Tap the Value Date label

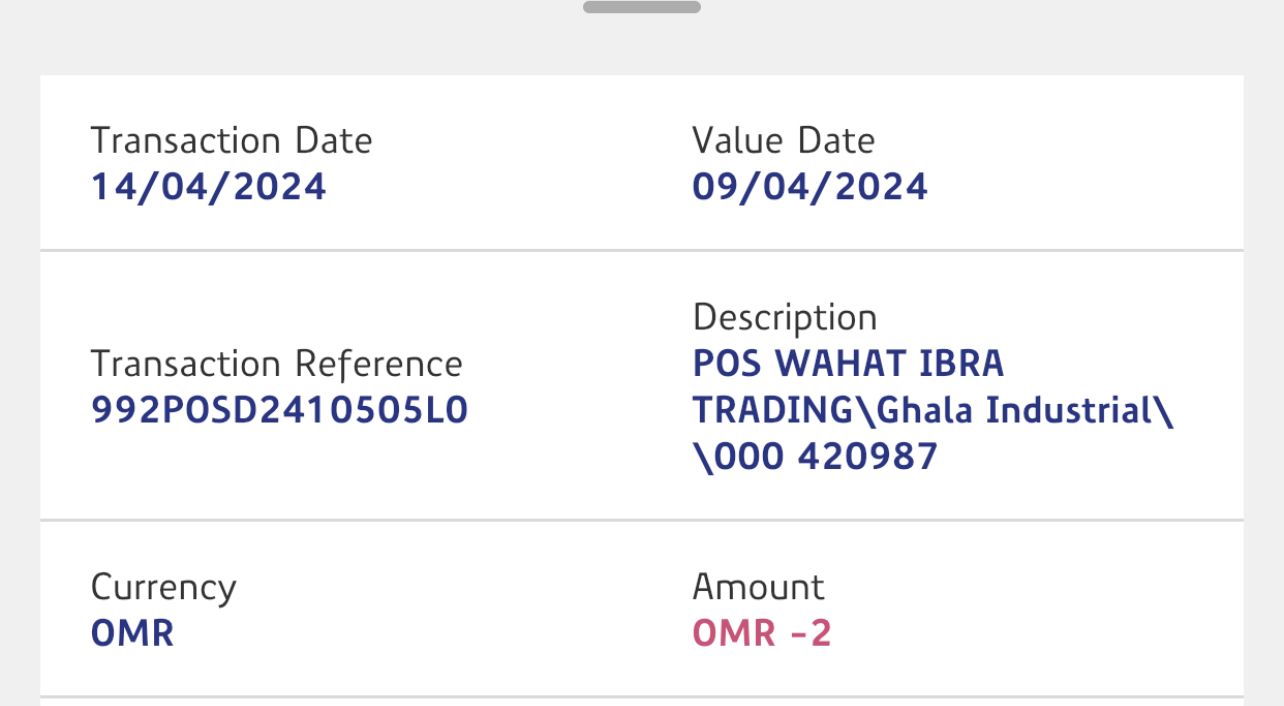[783, 141]
